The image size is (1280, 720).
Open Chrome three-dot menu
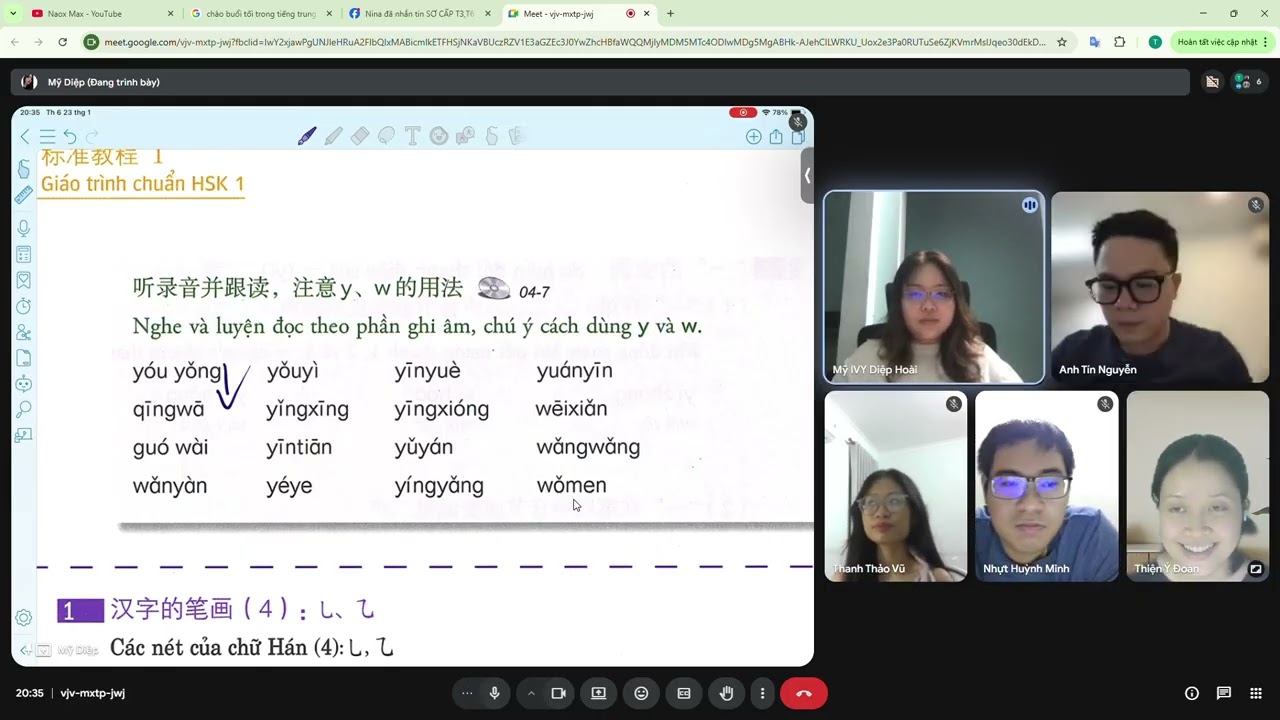1266,42
